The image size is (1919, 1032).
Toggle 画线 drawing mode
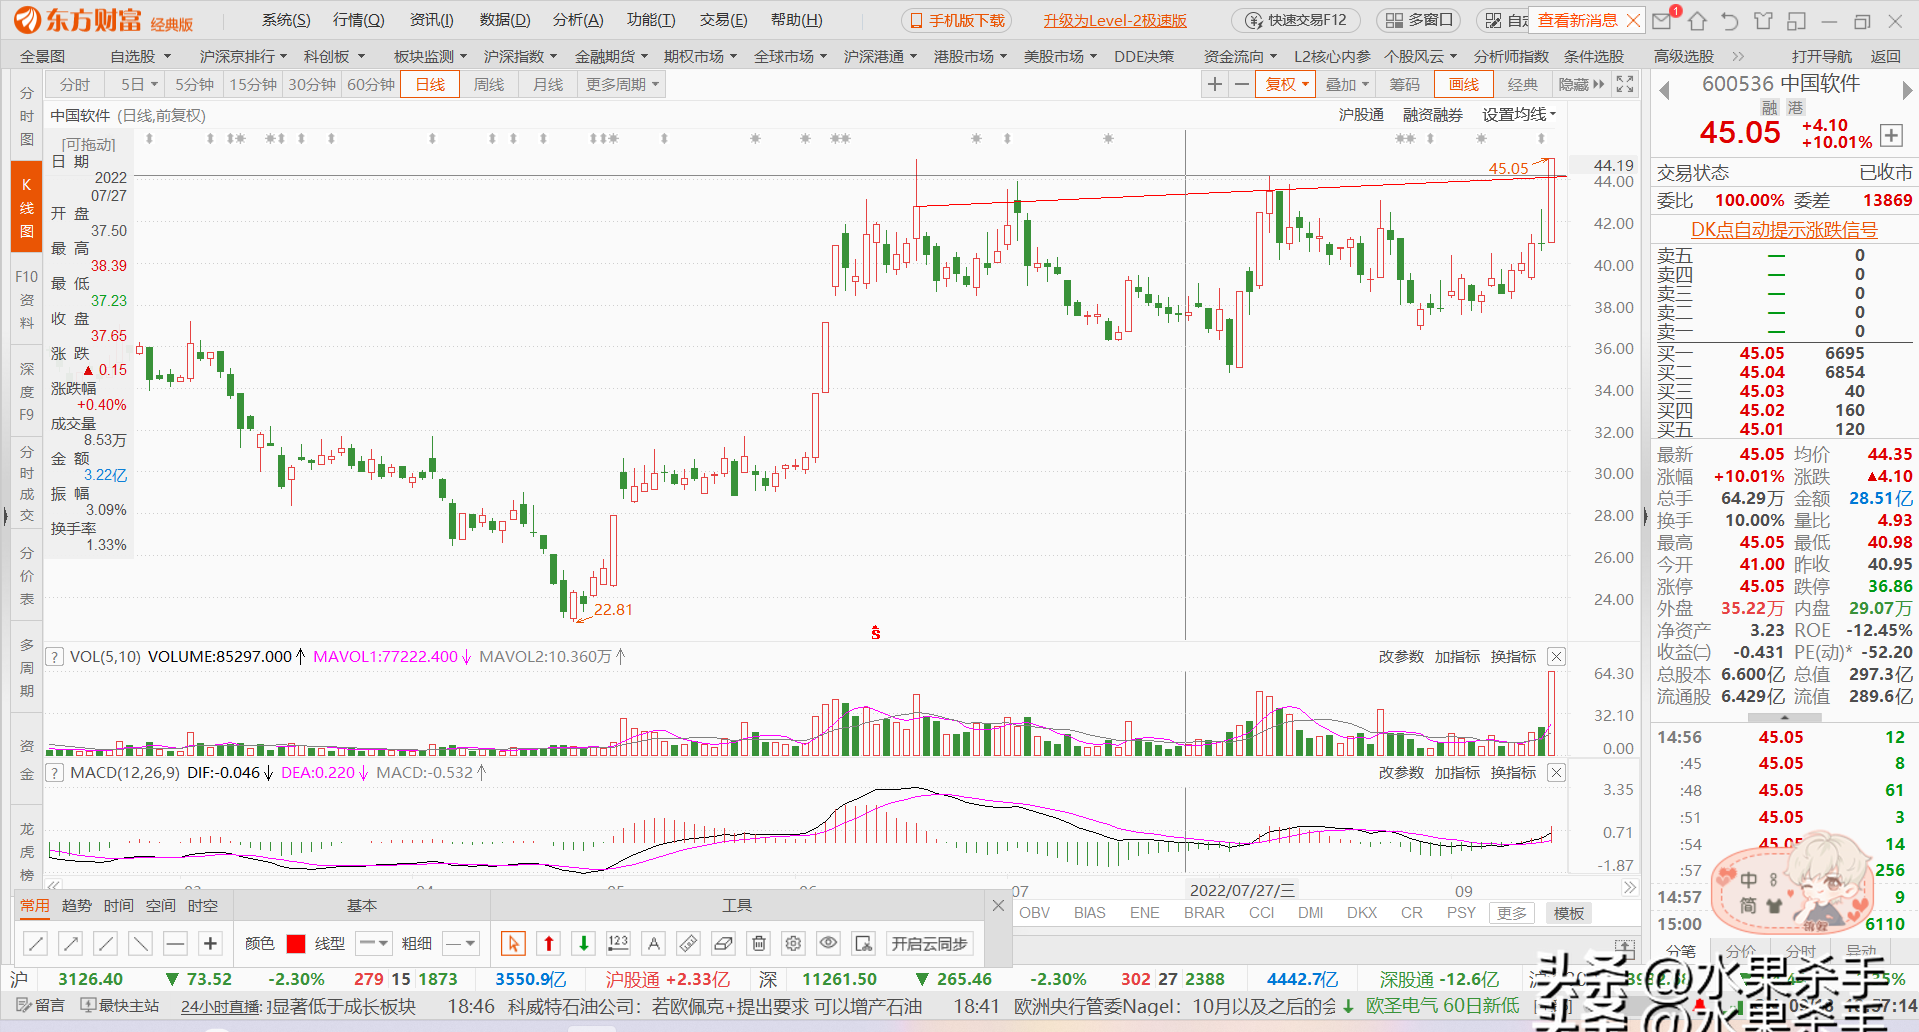click(1463, 84)
